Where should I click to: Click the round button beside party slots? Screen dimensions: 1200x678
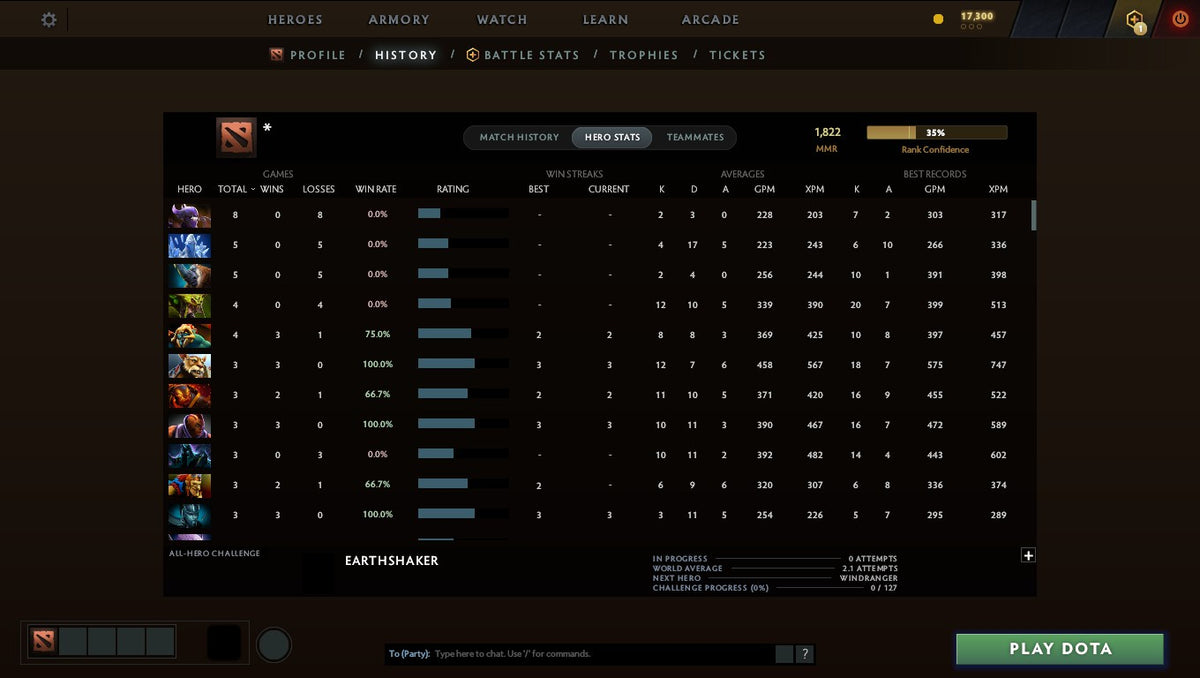point(273,645)
